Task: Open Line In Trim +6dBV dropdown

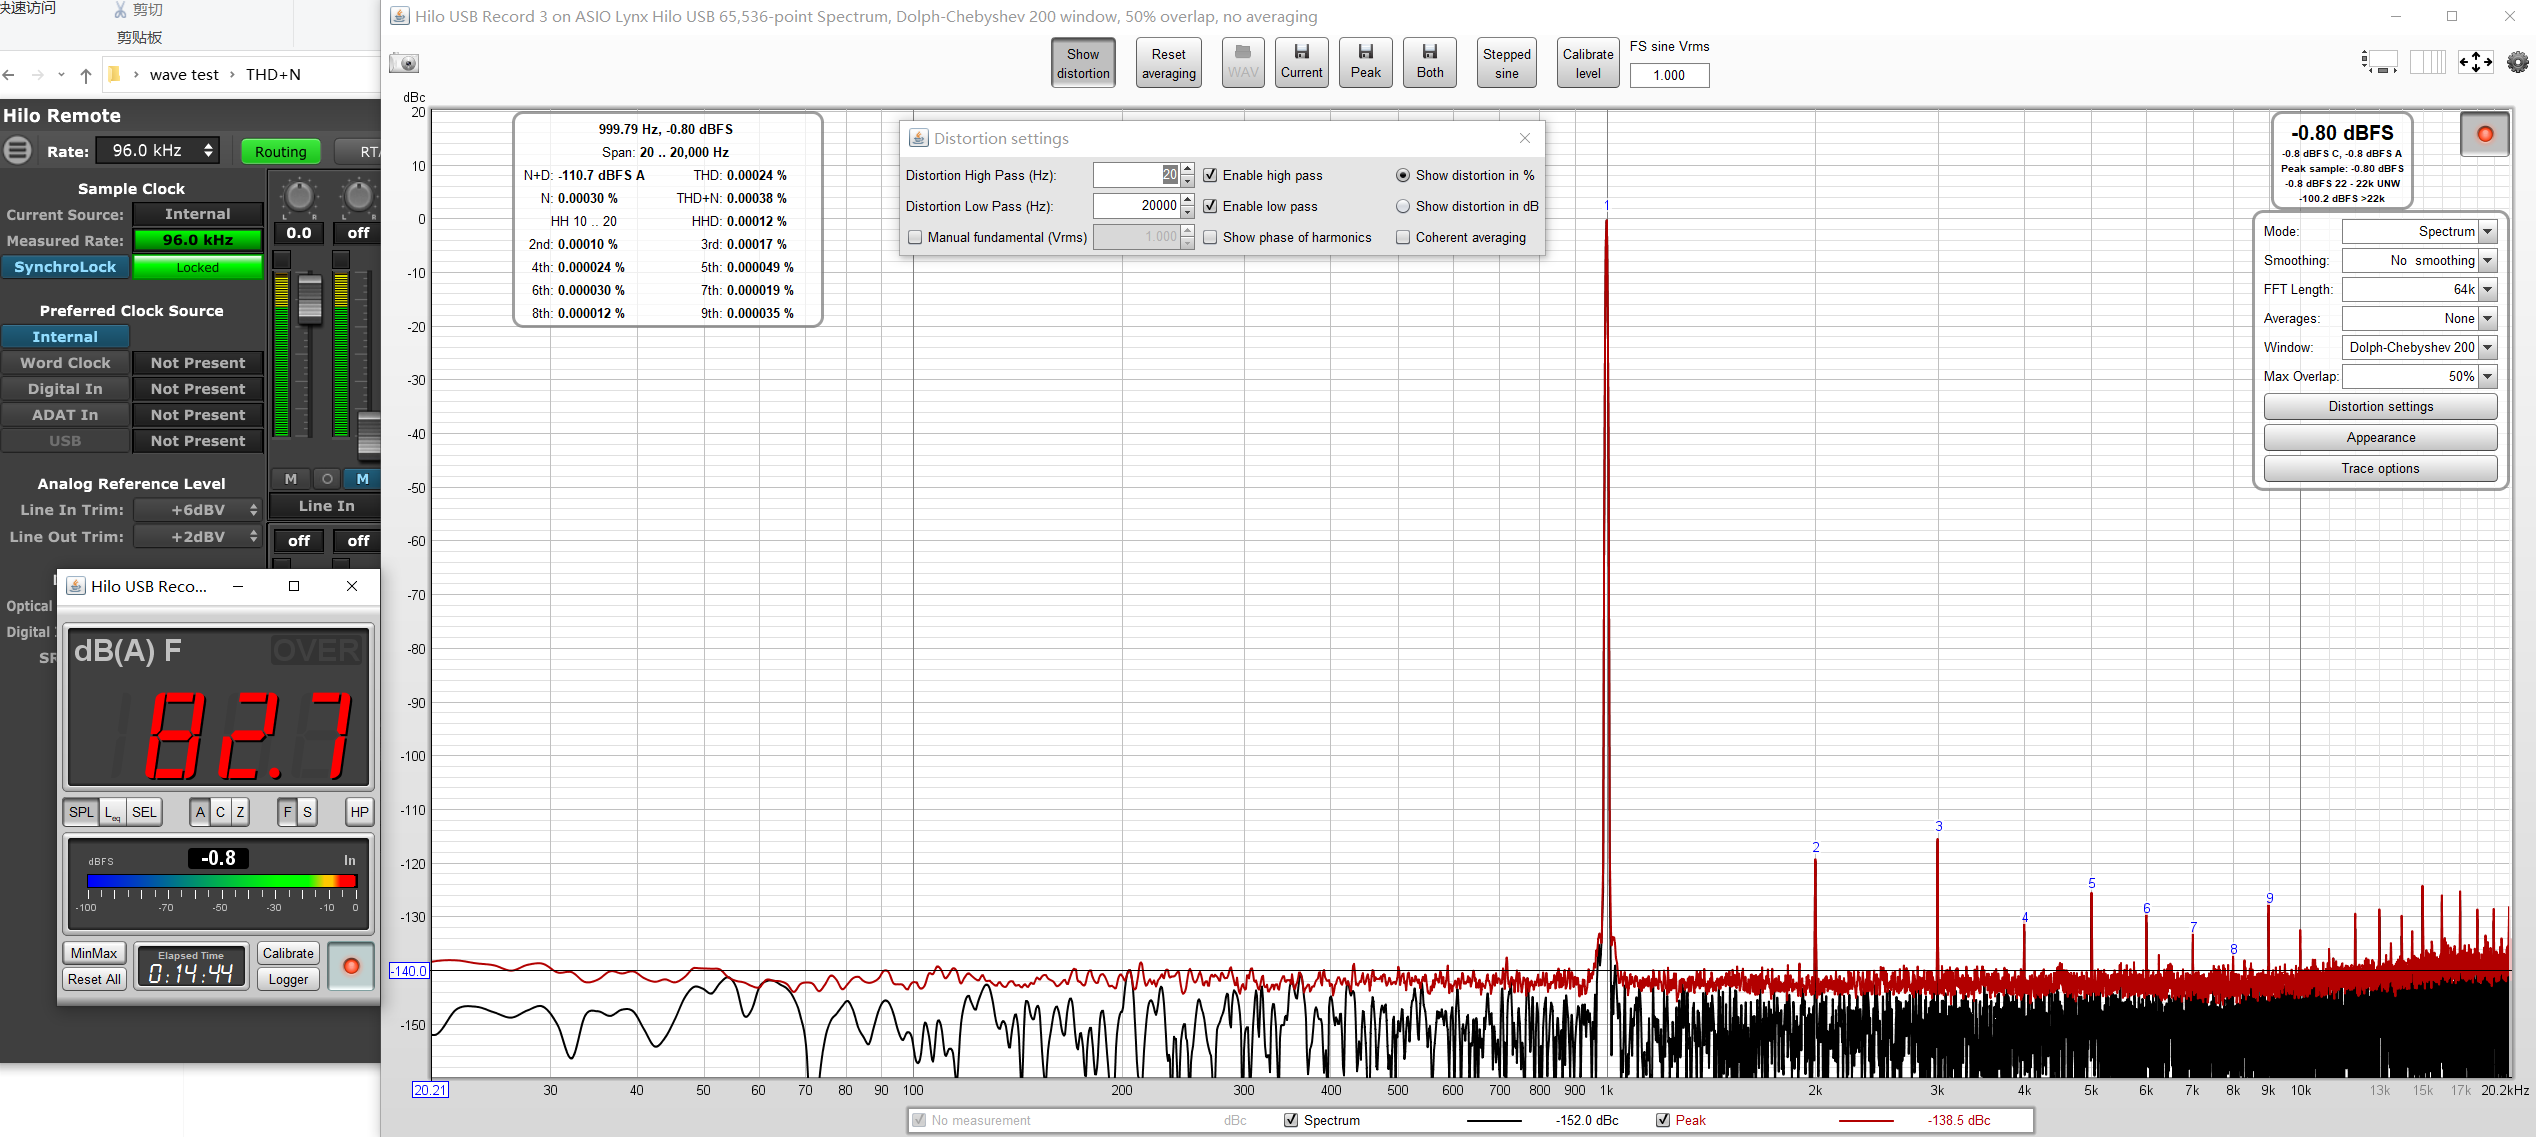Action: 198,510
